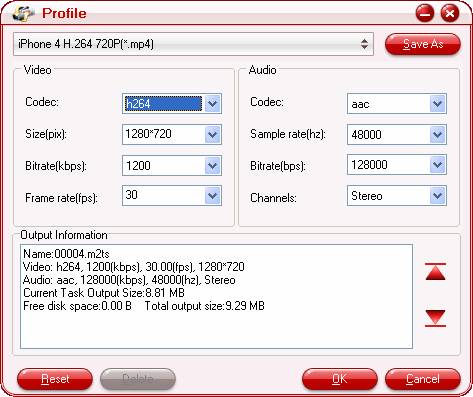Click the 'Name:00004.m2ts' output line
The height and width of the screenshot is (397, 473).
(x=66, y=254)
